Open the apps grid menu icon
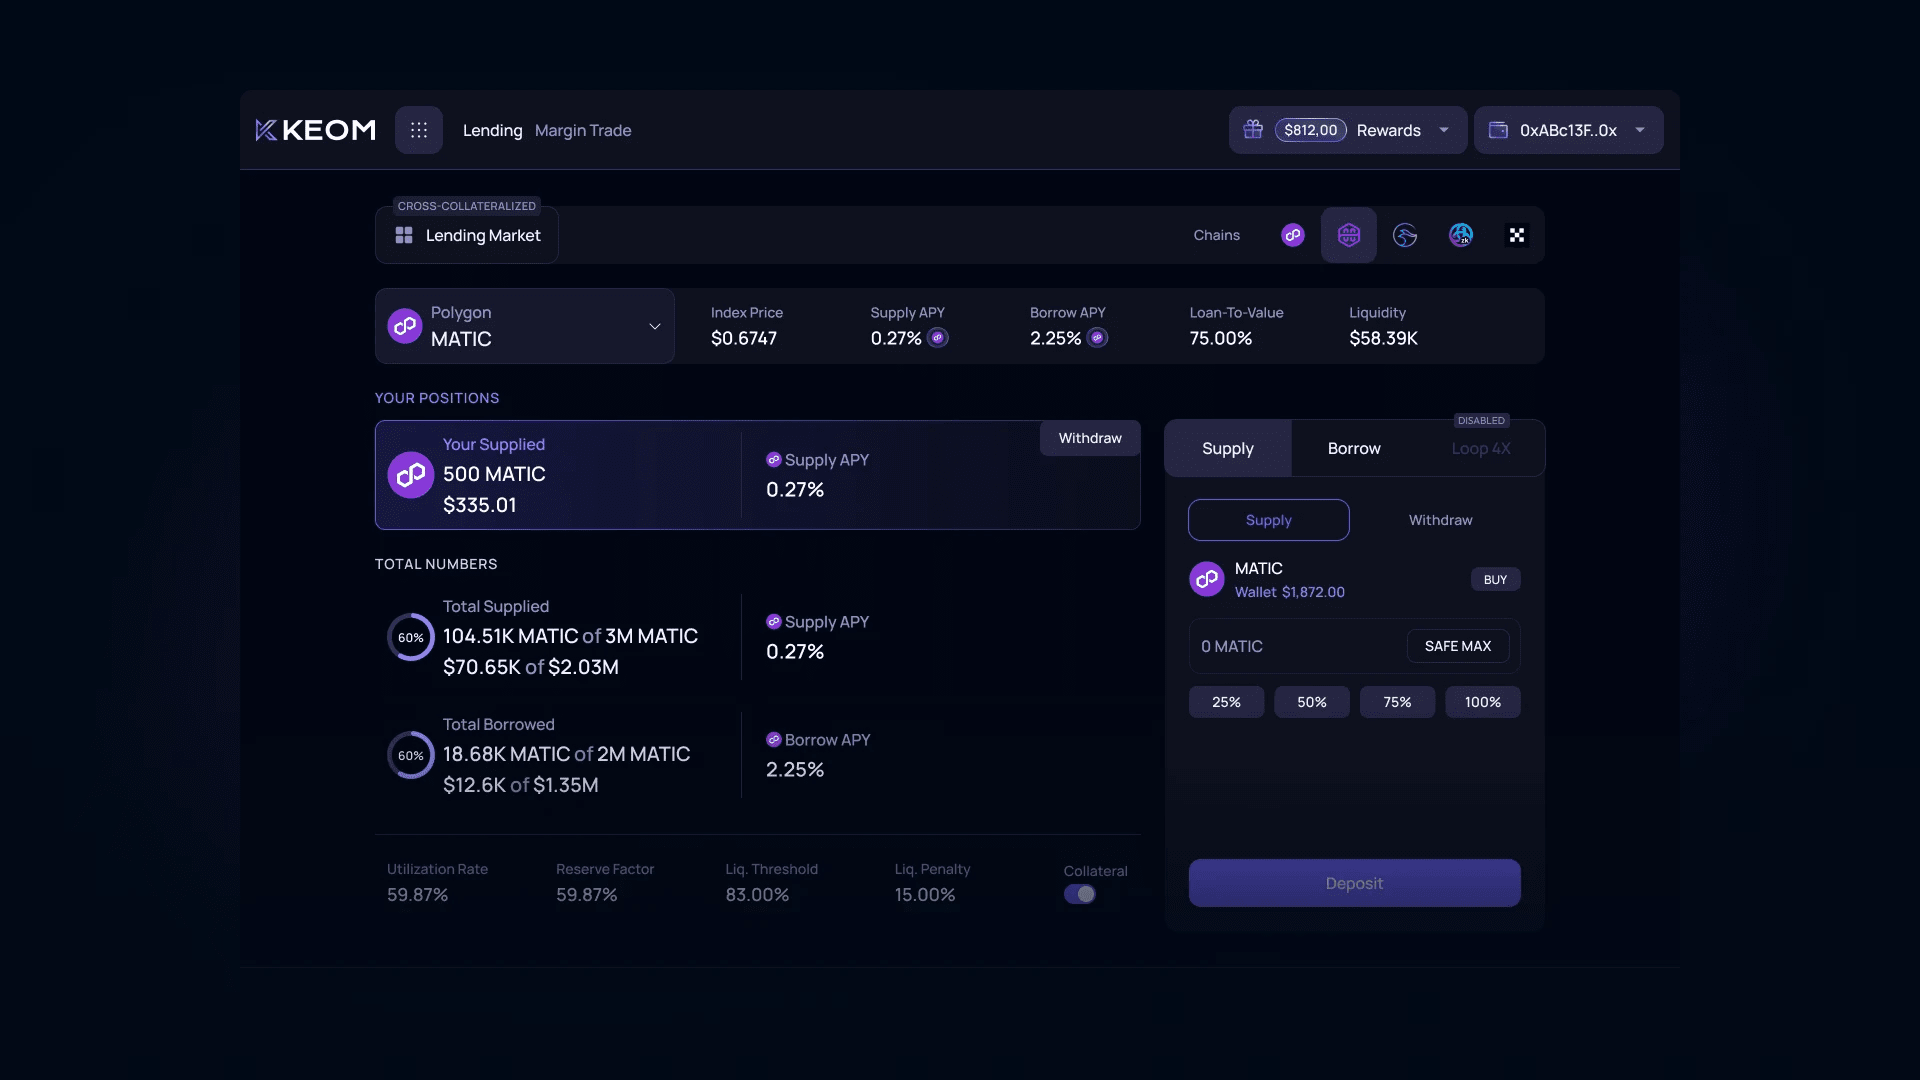1920x1080 pixels. (x=419, y=130)
